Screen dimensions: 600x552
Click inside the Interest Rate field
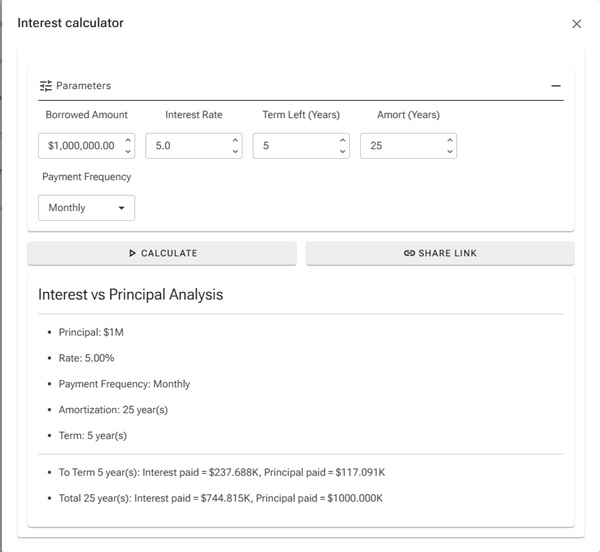pyautogui.click(x=186, y=146)
